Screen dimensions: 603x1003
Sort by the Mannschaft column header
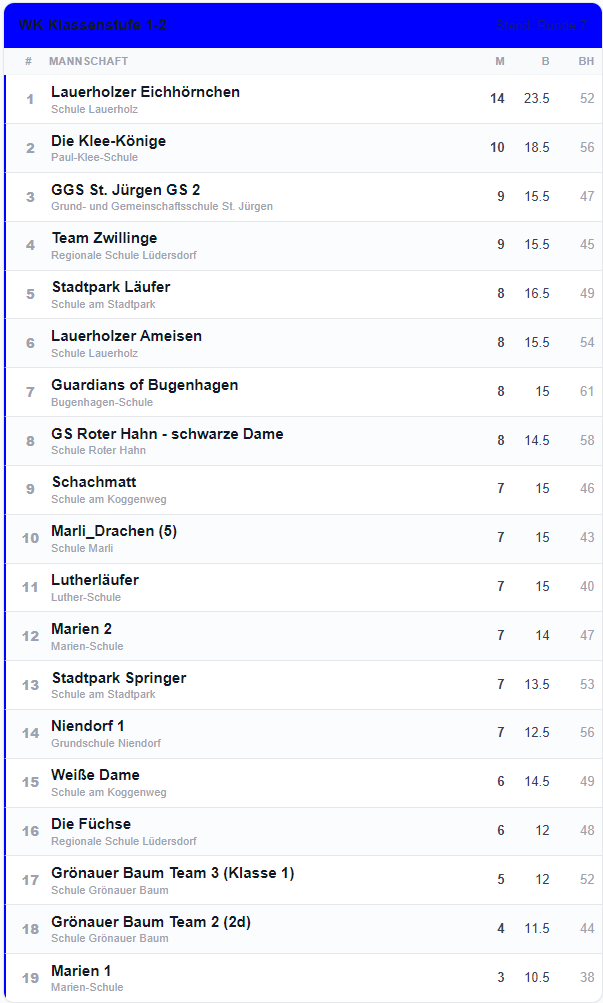pos(88,62)
